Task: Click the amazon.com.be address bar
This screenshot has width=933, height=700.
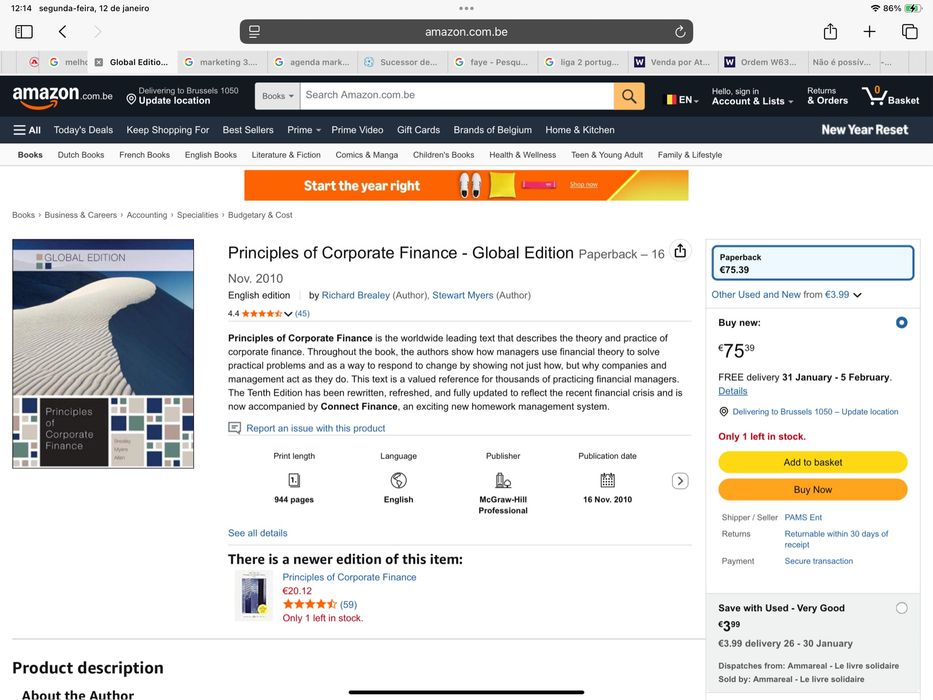Action: click(x=466, y=32)
